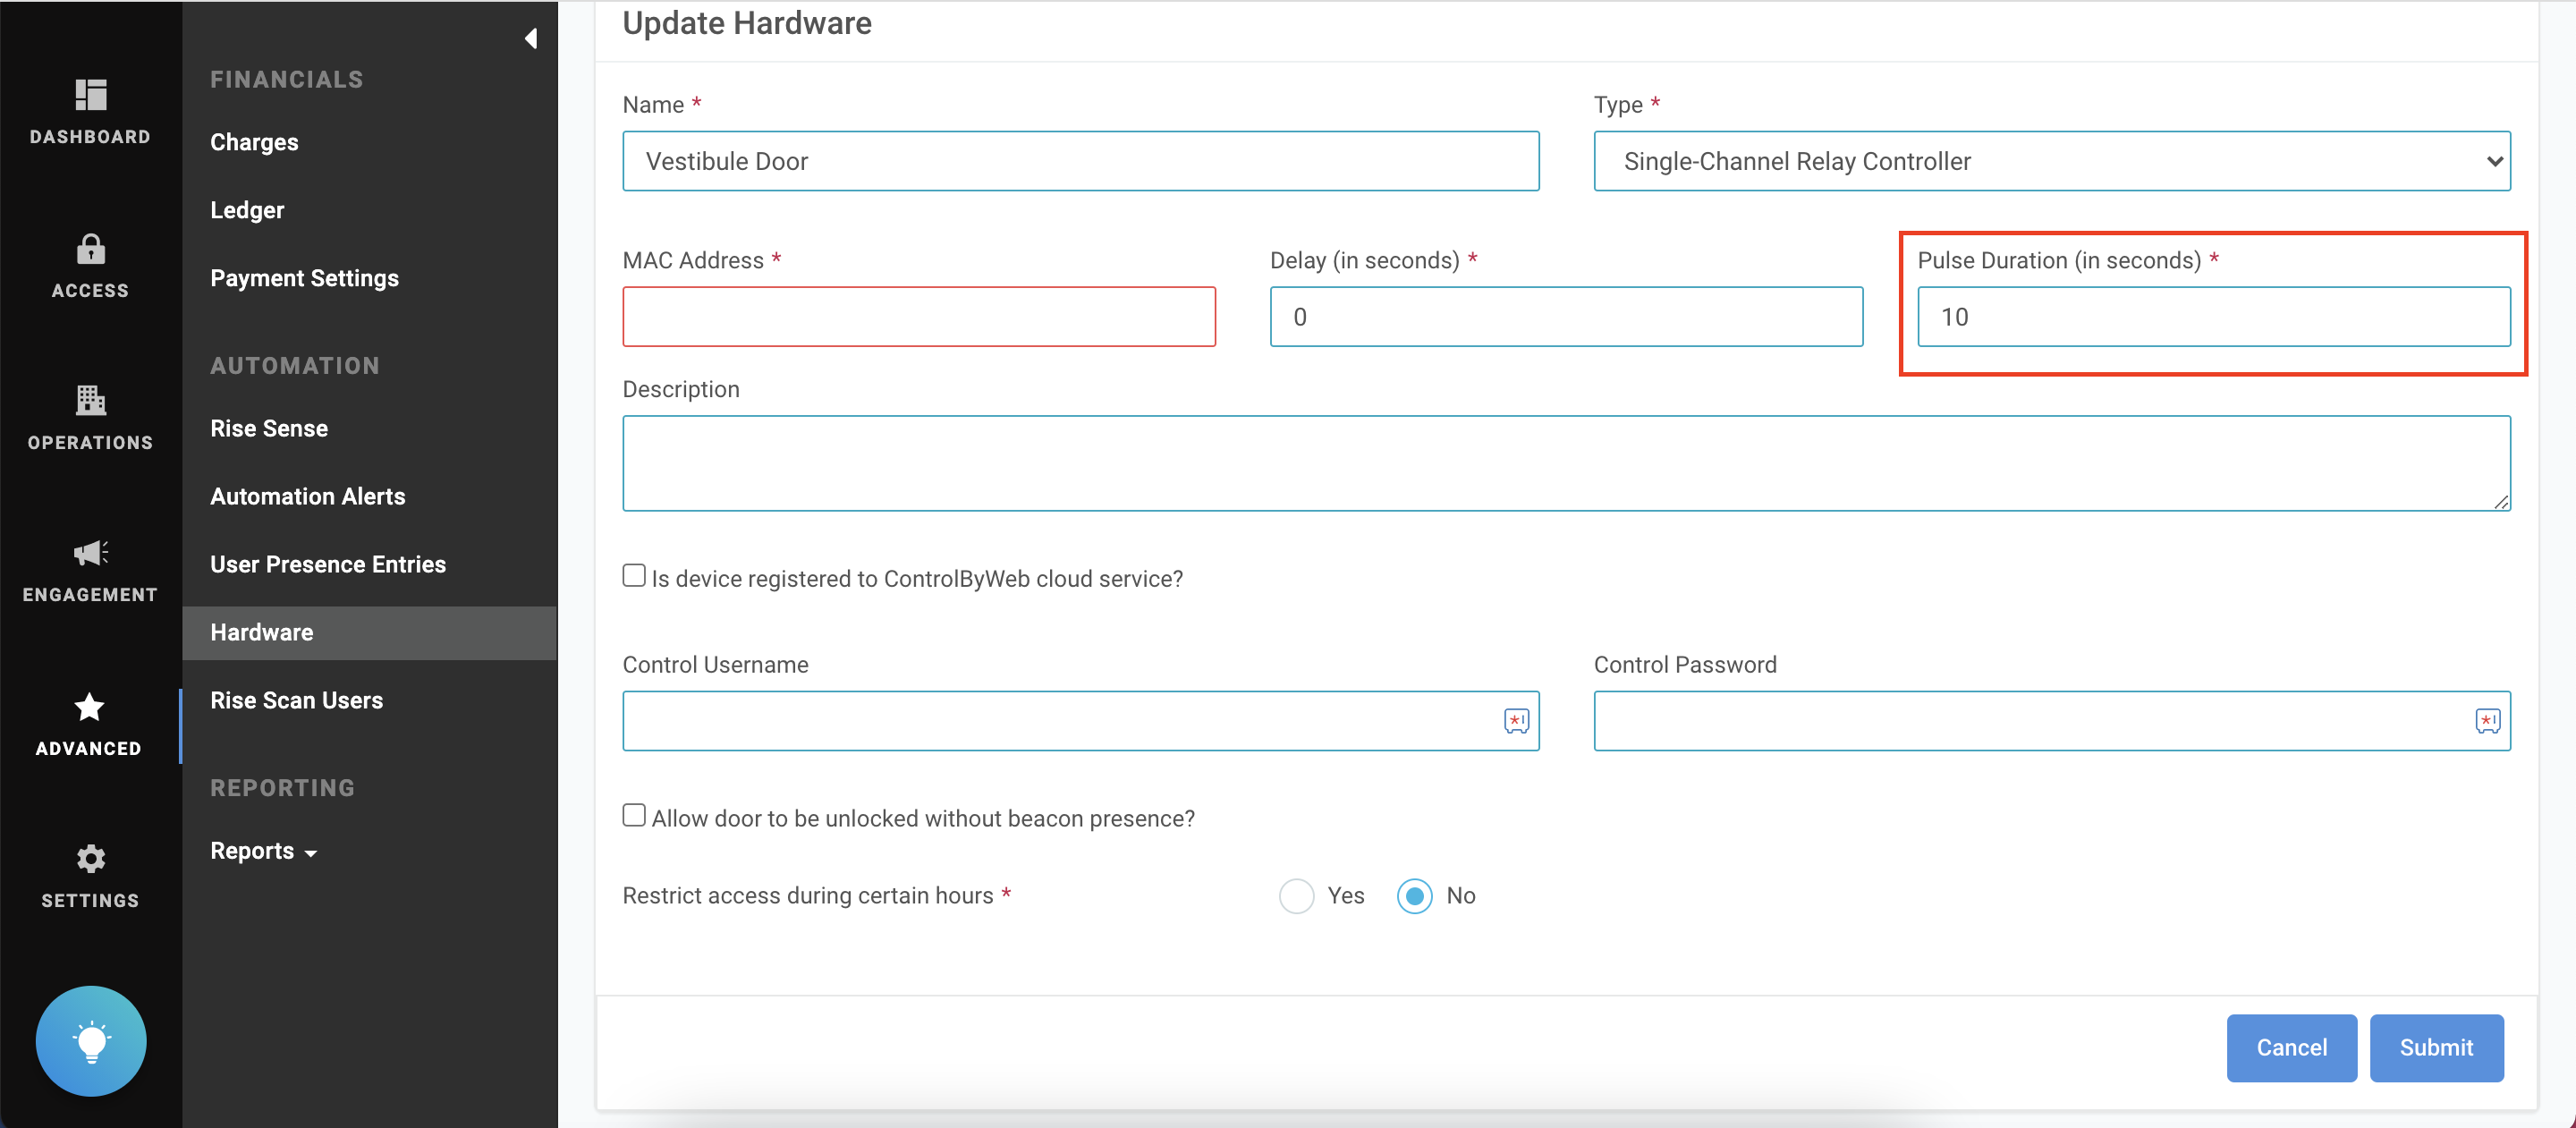Open the Settings gear icon
Screen dimensions: 2576x1128
point(90,858)
